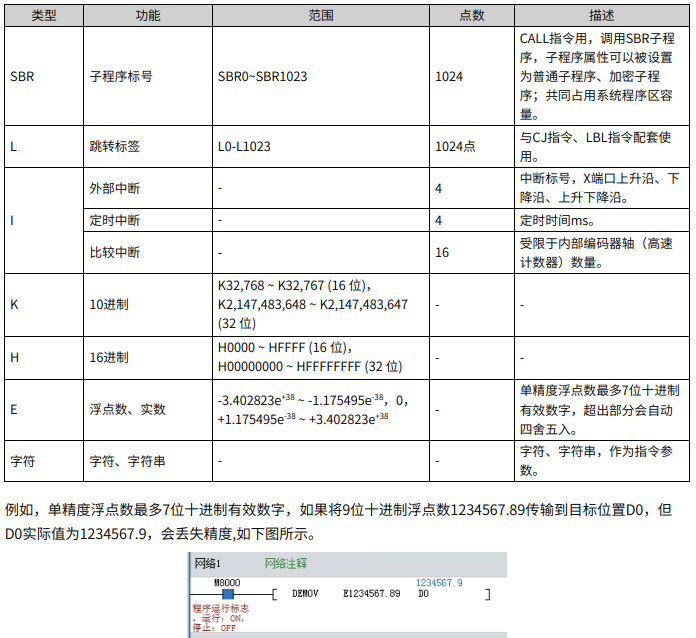Click the 作为指令参数 description cell
This screenshot has width=696, height=638.
coord(602,461)
